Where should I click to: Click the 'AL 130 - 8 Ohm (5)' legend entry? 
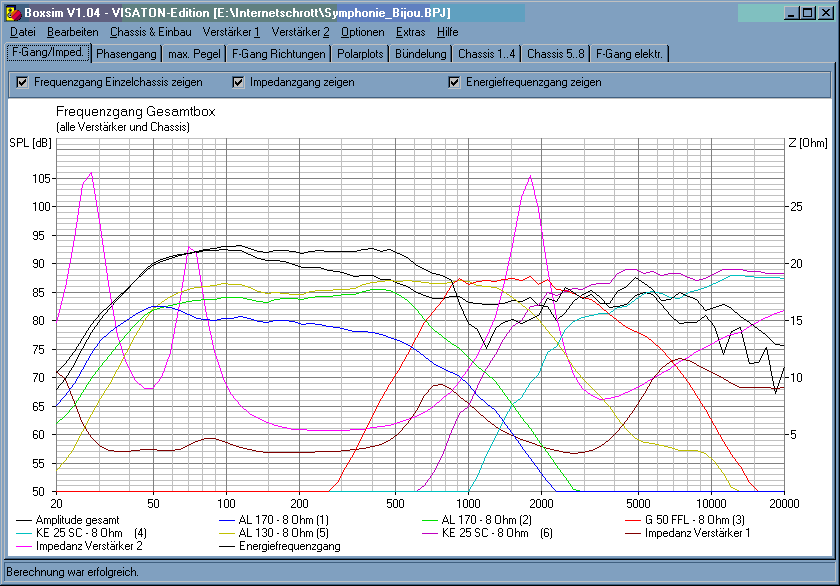(274, 533)
